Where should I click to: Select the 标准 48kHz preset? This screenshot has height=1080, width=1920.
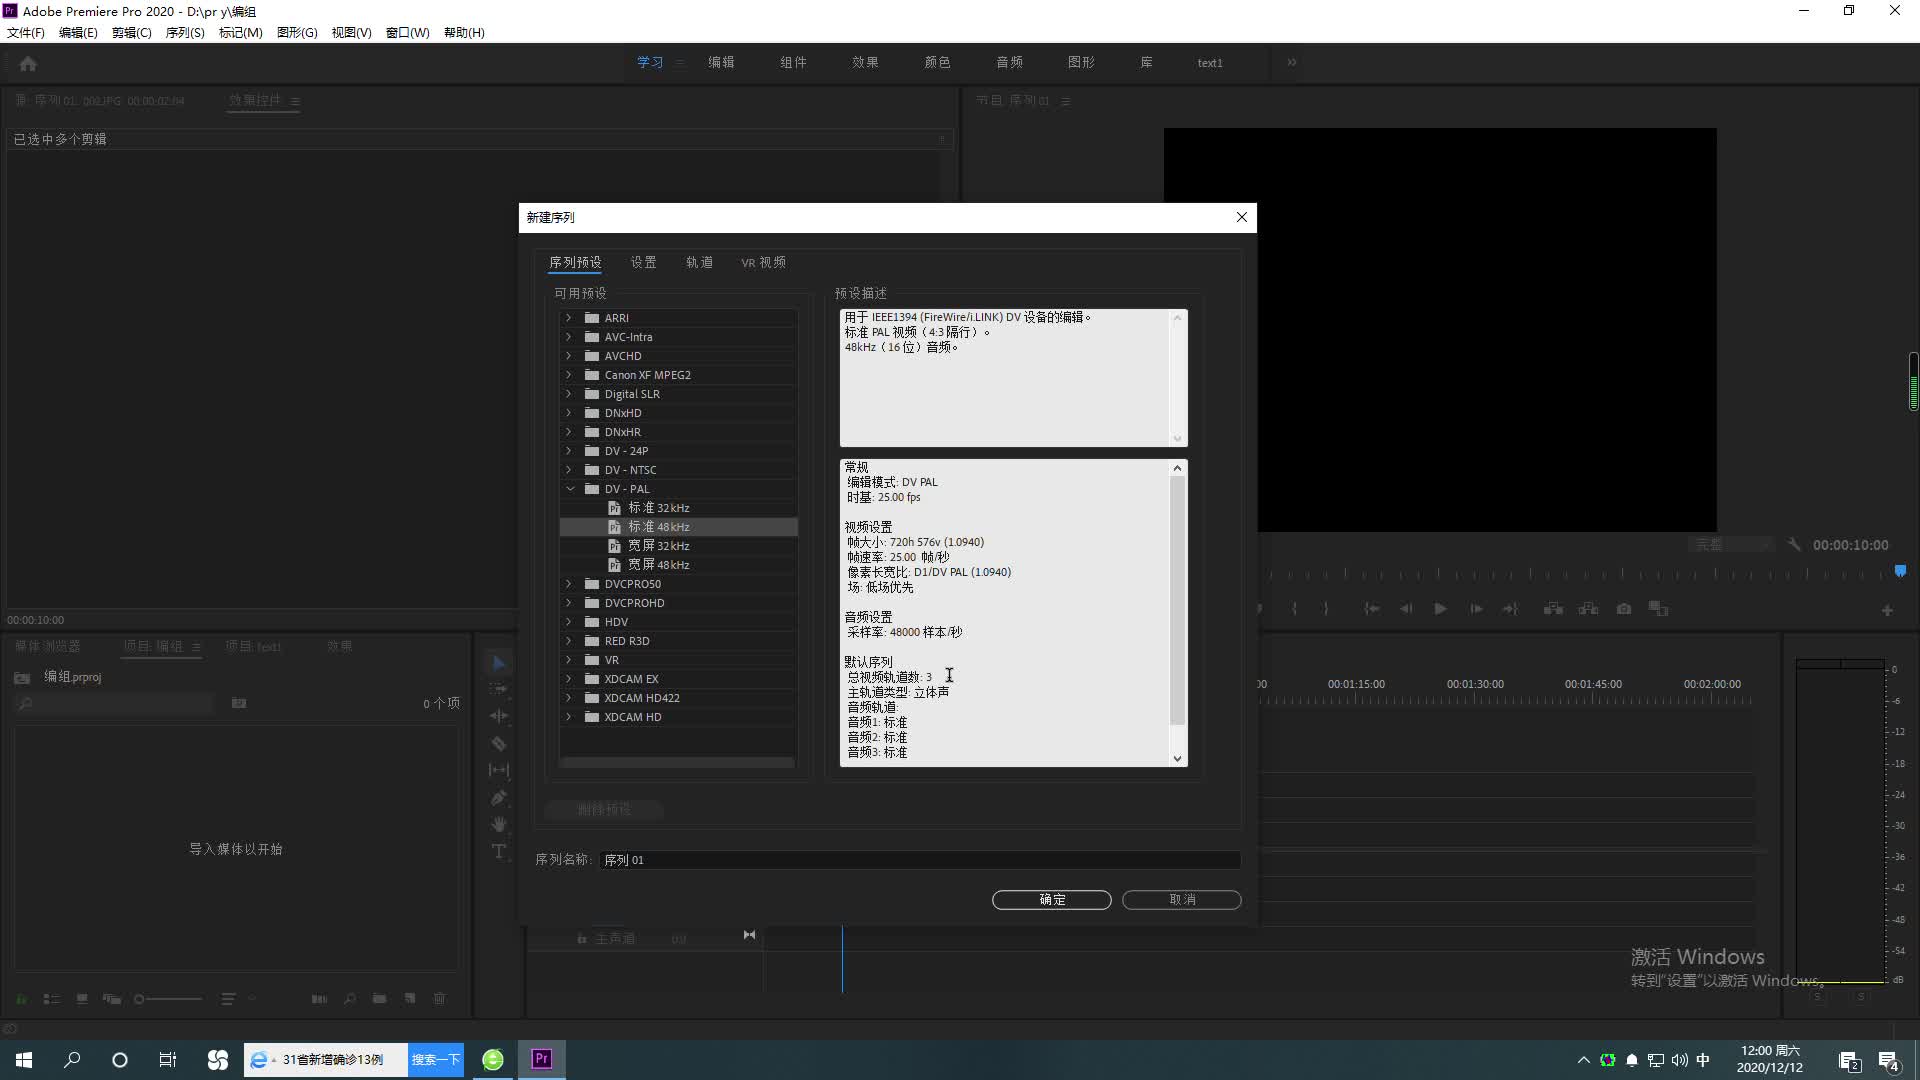(678, 527)
